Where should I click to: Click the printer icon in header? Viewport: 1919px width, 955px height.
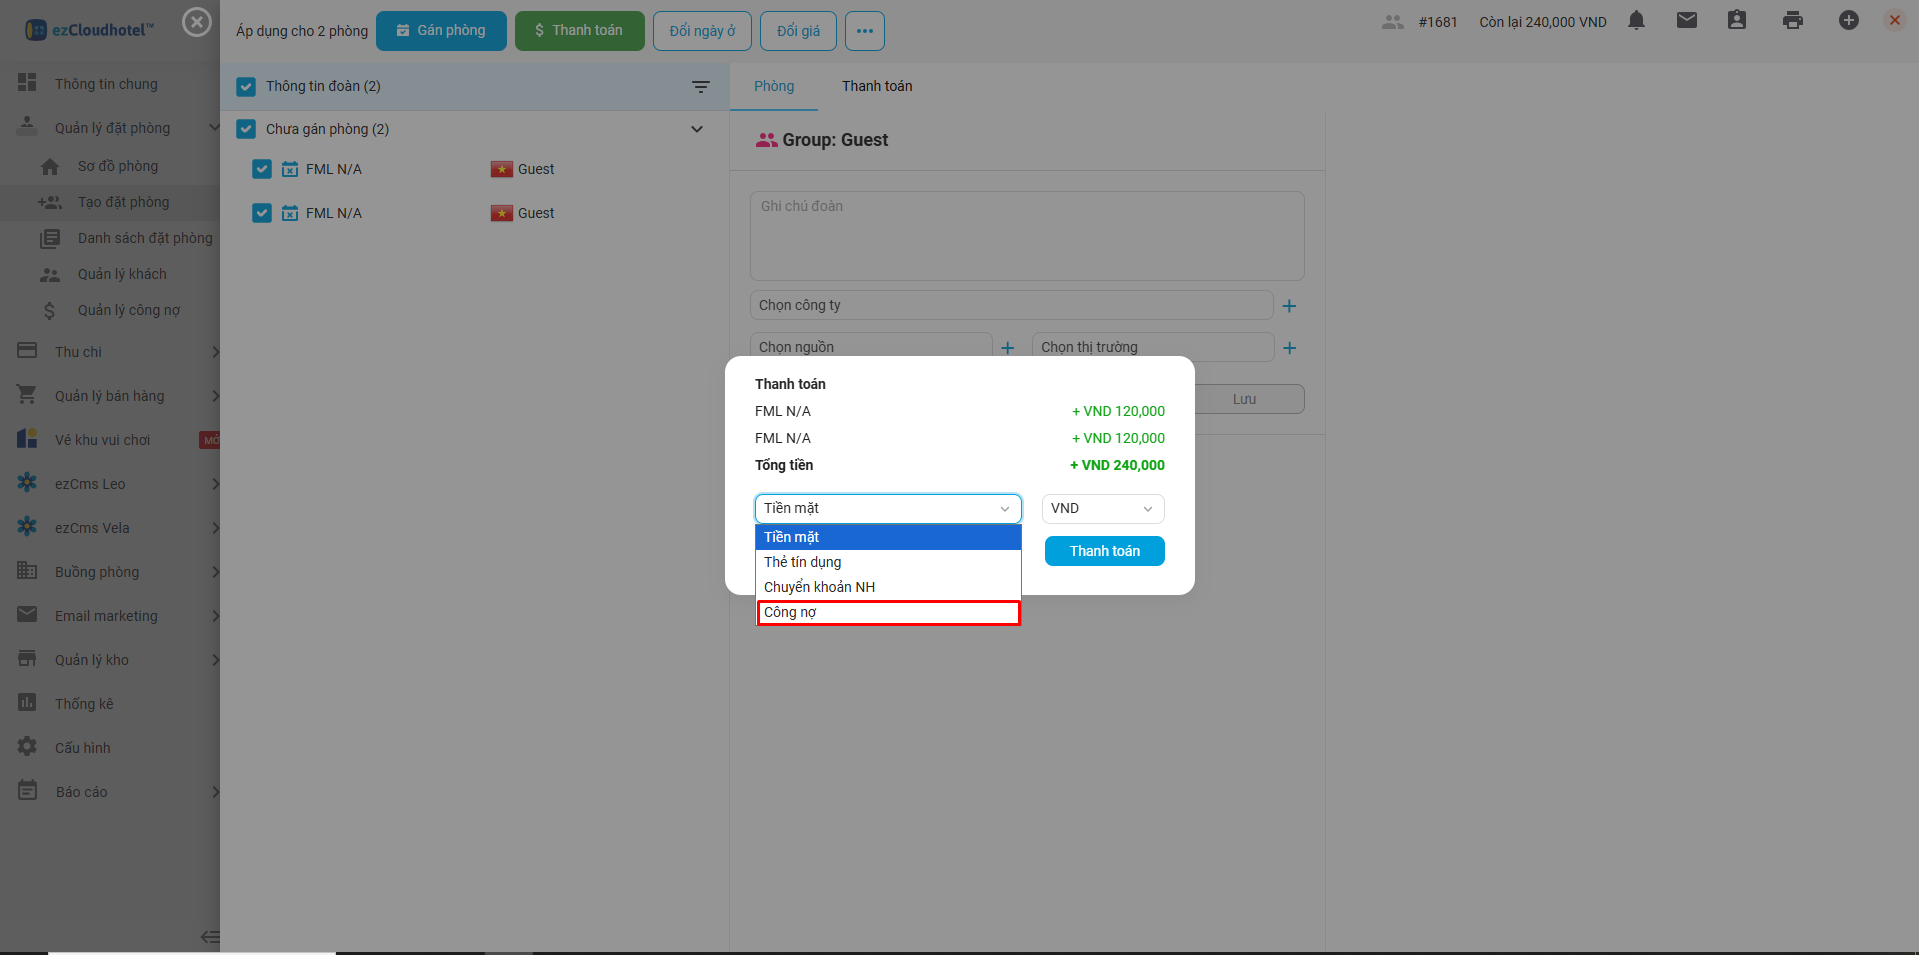(x=1792, y=21)
